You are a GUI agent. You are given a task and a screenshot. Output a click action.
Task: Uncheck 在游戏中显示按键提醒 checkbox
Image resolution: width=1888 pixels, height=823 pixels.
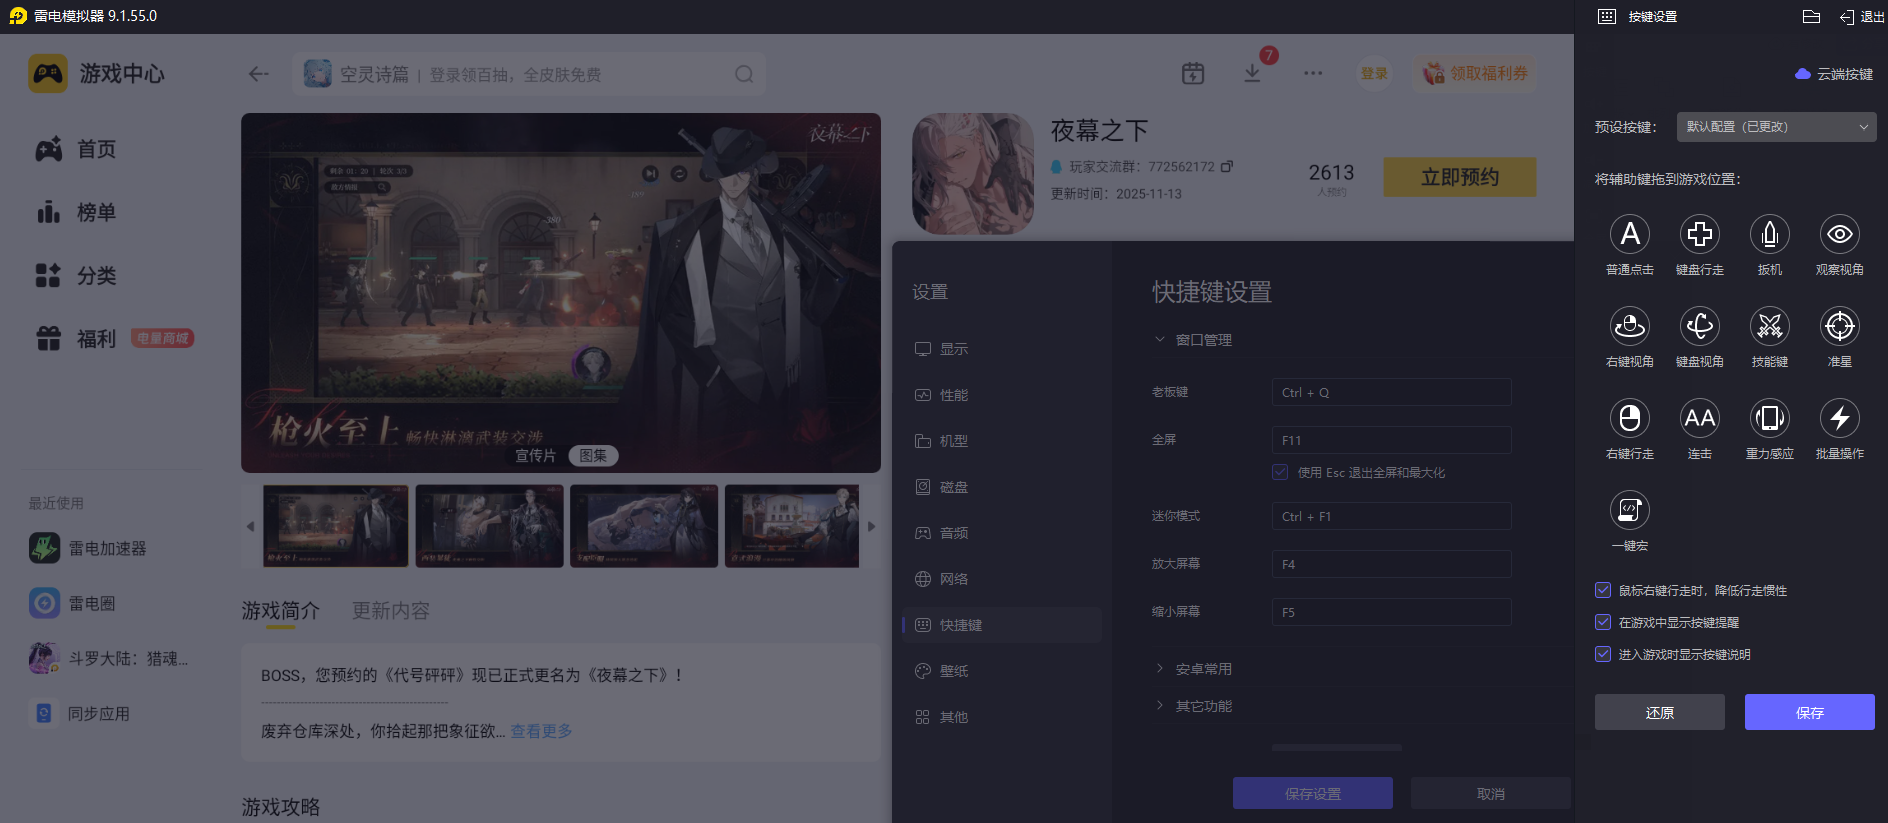1603,623
